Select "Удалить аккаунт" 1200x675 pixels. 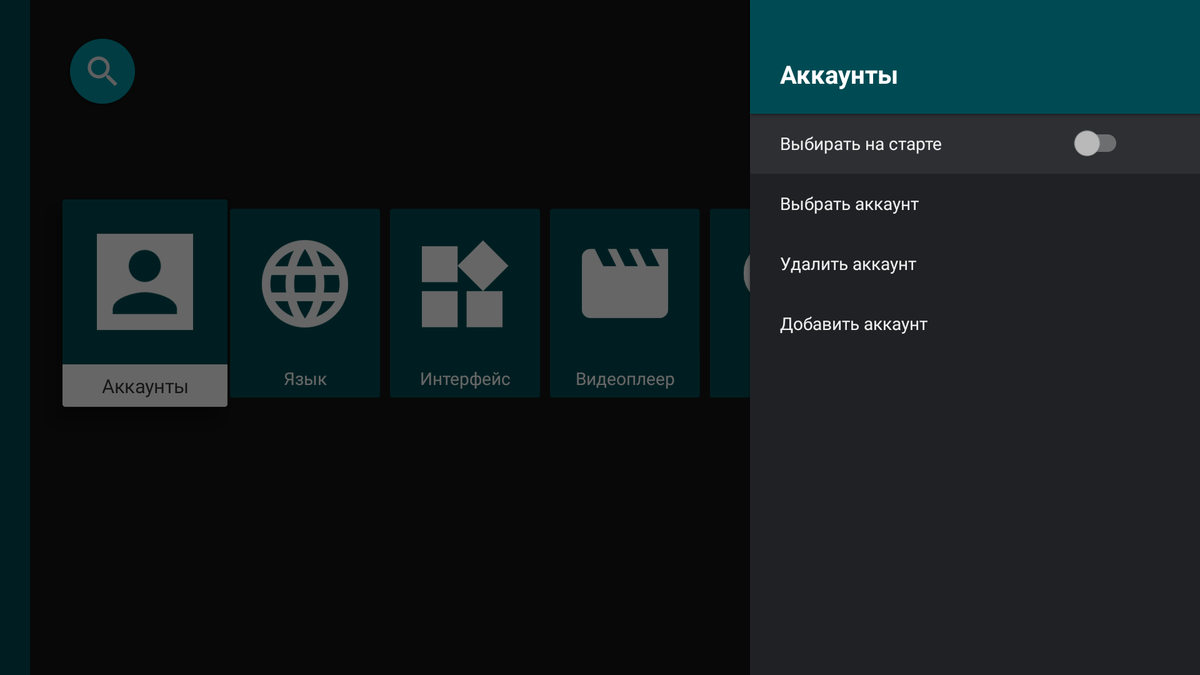coord(848,264)
